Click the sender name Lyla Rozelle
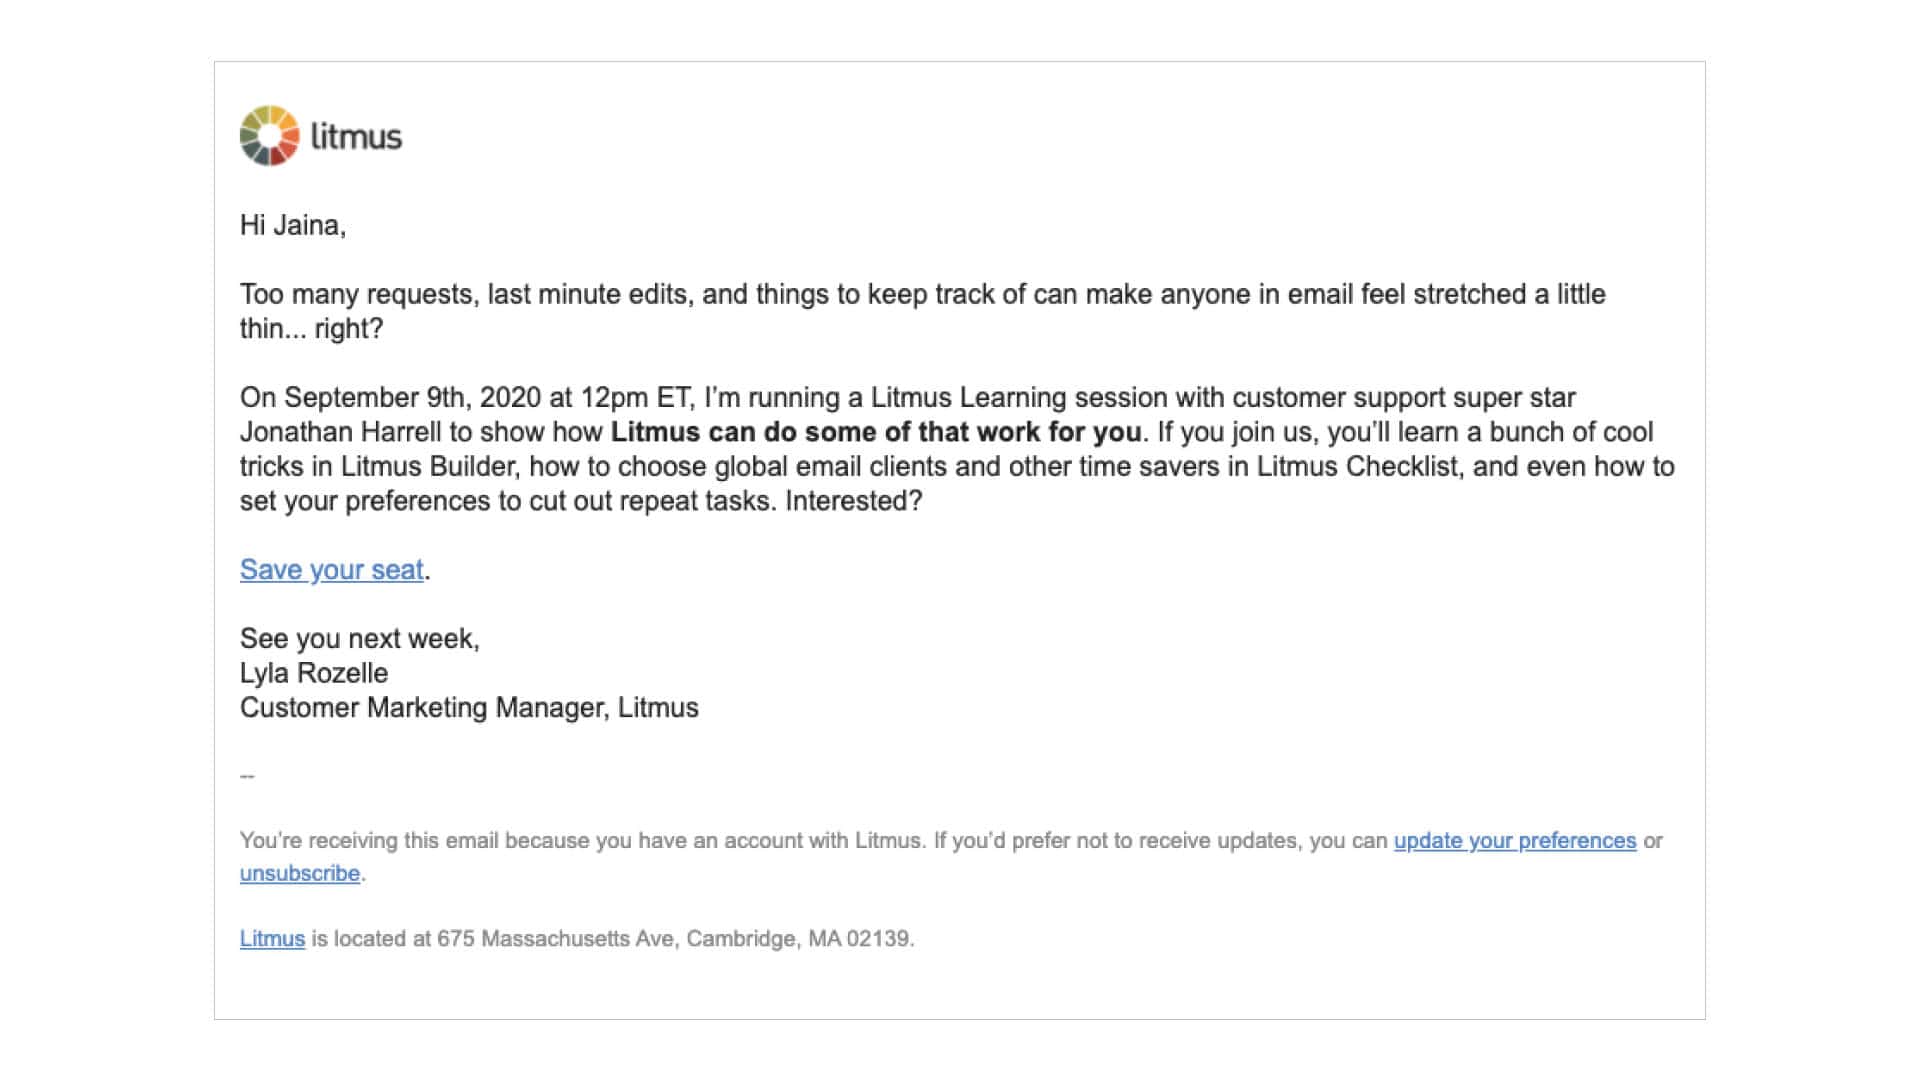 click(x=313, y=673)
